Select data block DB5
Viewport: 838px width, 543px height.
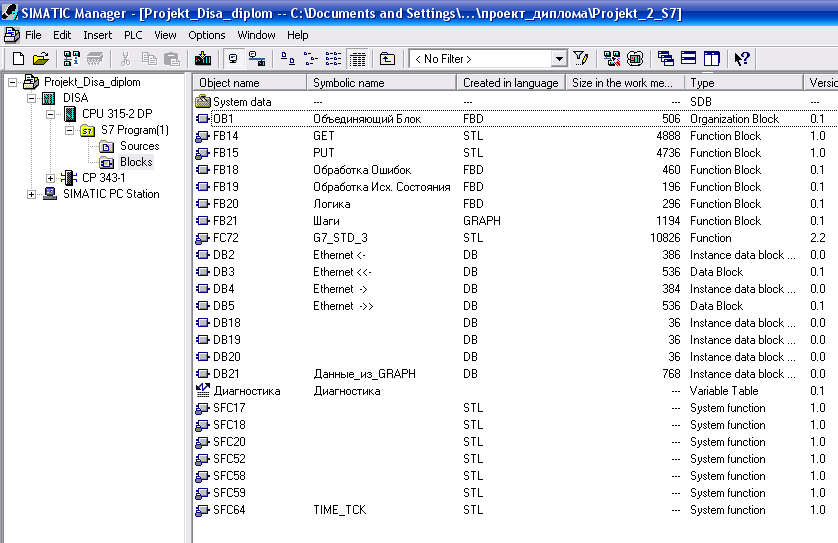click(223, 306)
